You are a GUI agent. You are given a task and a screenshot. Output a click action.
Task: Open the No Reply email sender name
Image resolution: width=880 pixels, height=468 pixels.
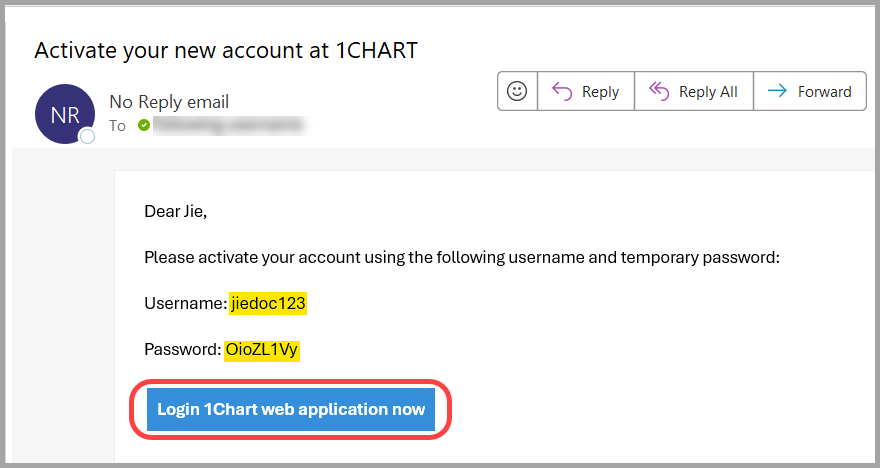tap(169, 102)
